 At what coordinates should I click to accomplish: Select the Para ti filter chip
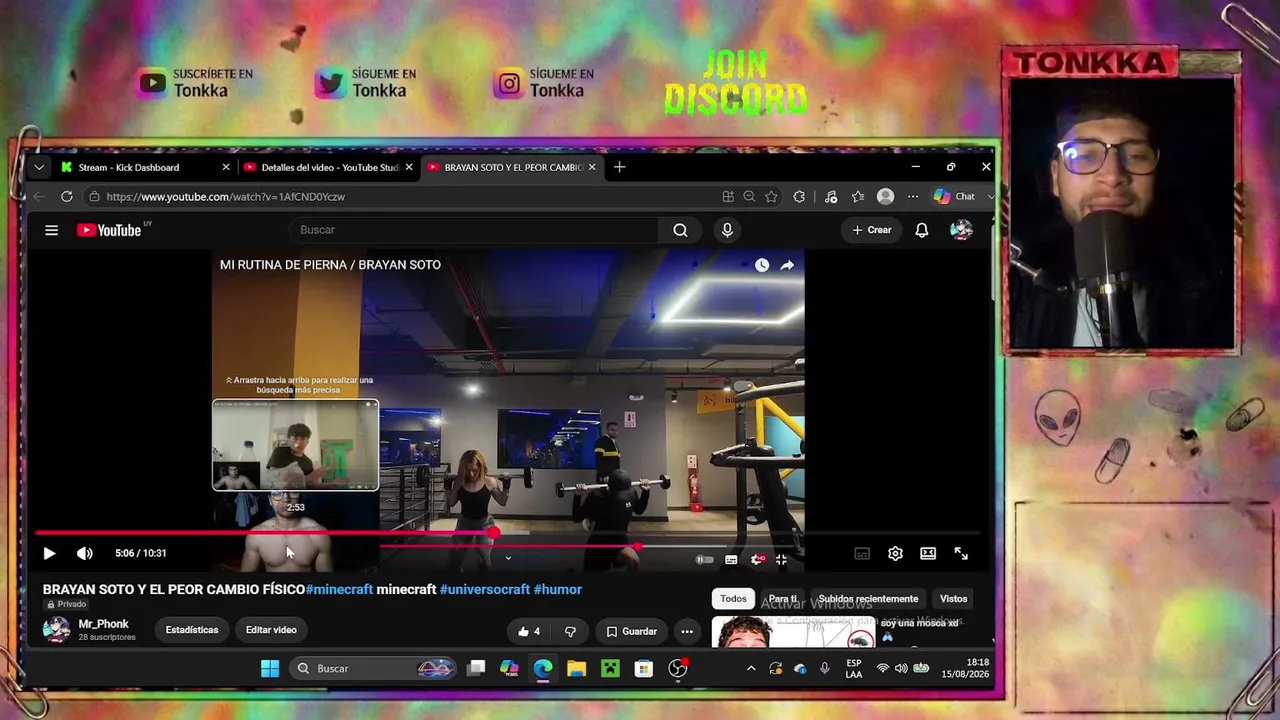783,599
